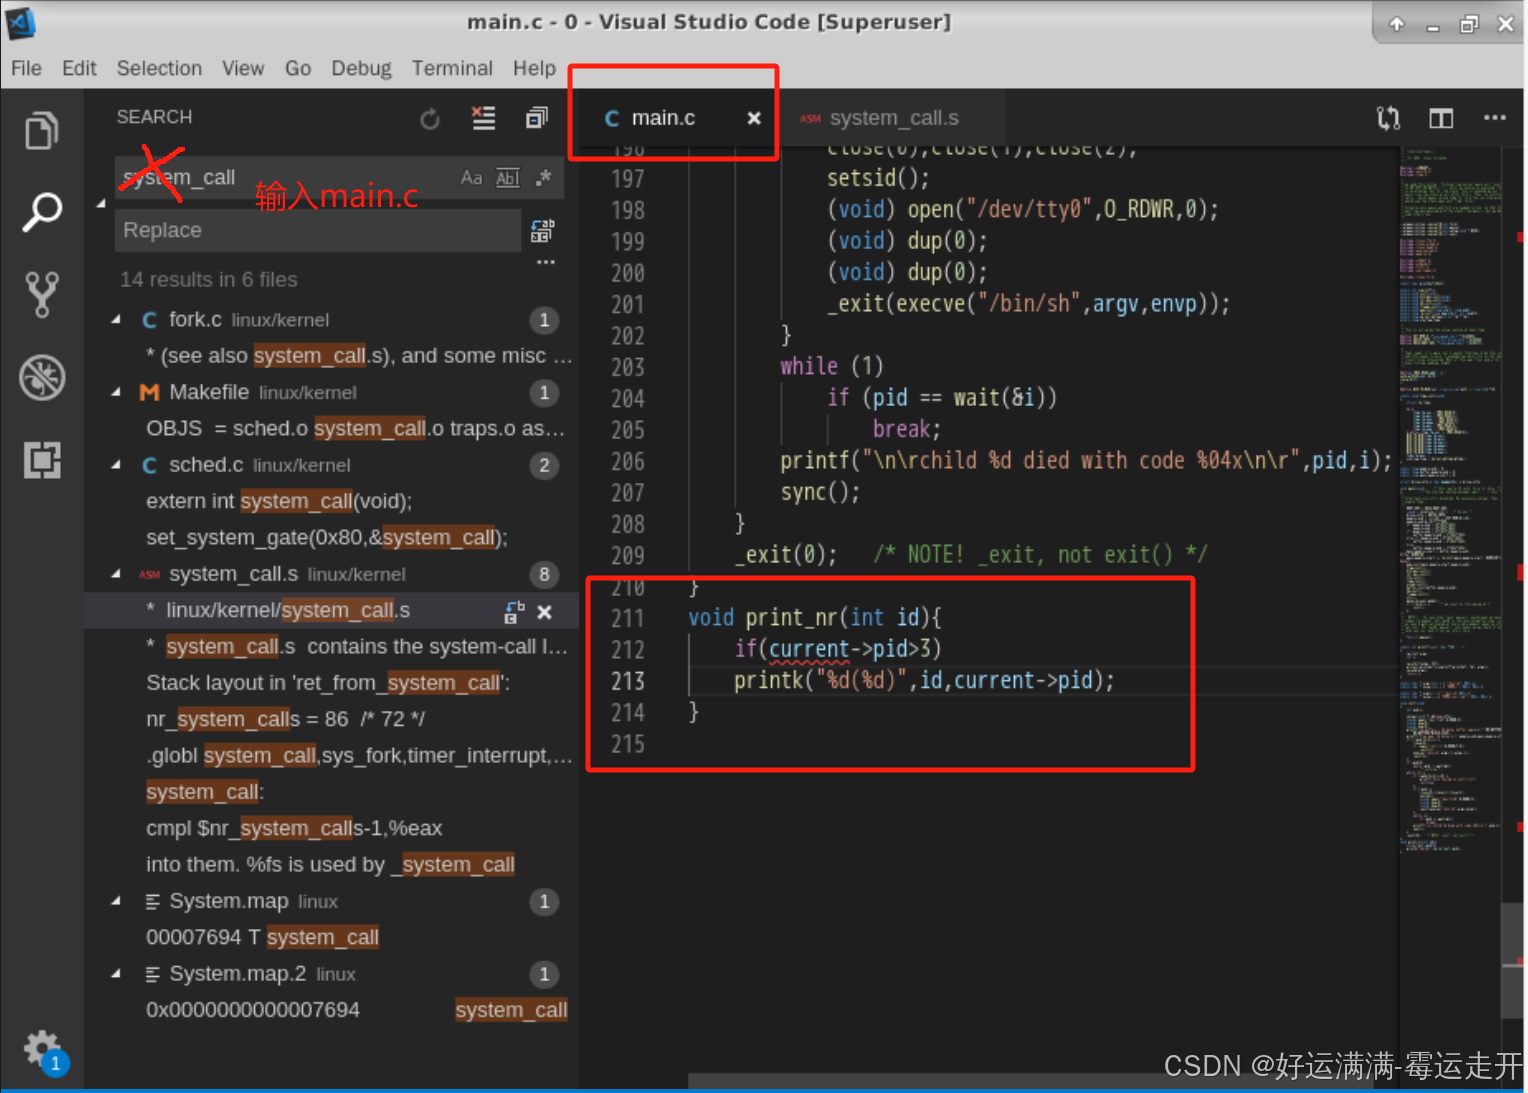Click the window keep-above arrow button

tap(1397, 24)
